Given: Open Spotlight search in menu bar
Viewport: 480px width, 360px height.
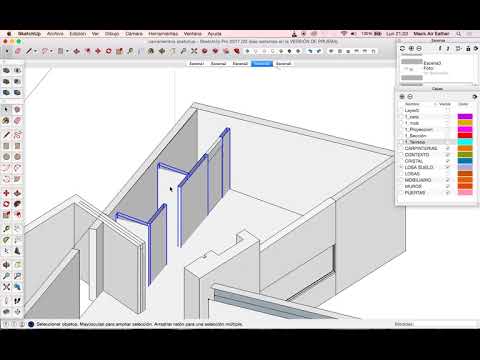Looking at the screenshot, I should 459,34.
